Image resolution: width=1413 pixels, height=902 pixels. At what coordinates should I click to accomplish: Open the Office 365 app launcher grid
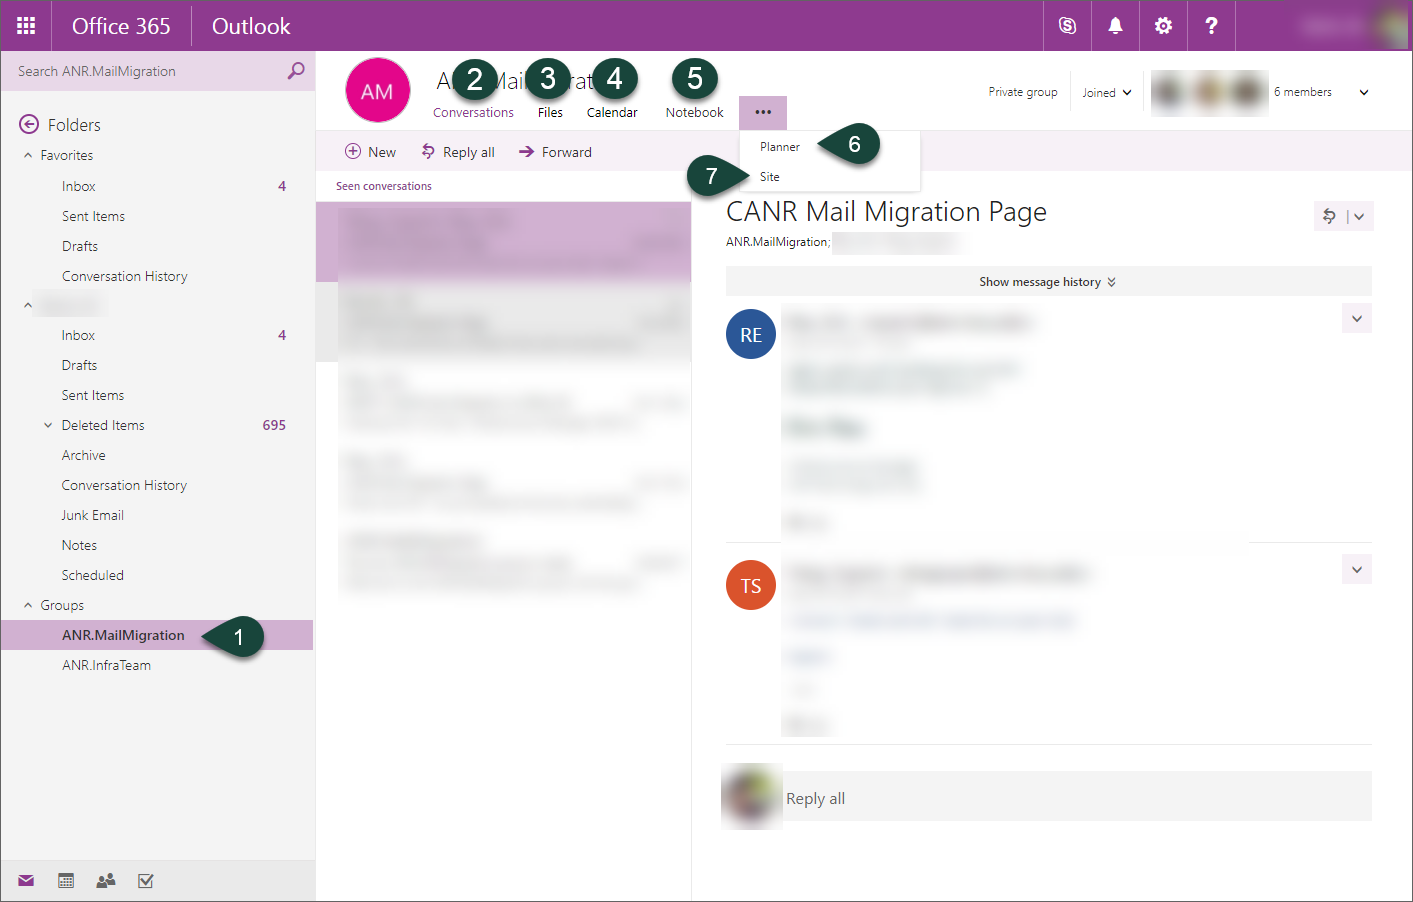[26, 26]
